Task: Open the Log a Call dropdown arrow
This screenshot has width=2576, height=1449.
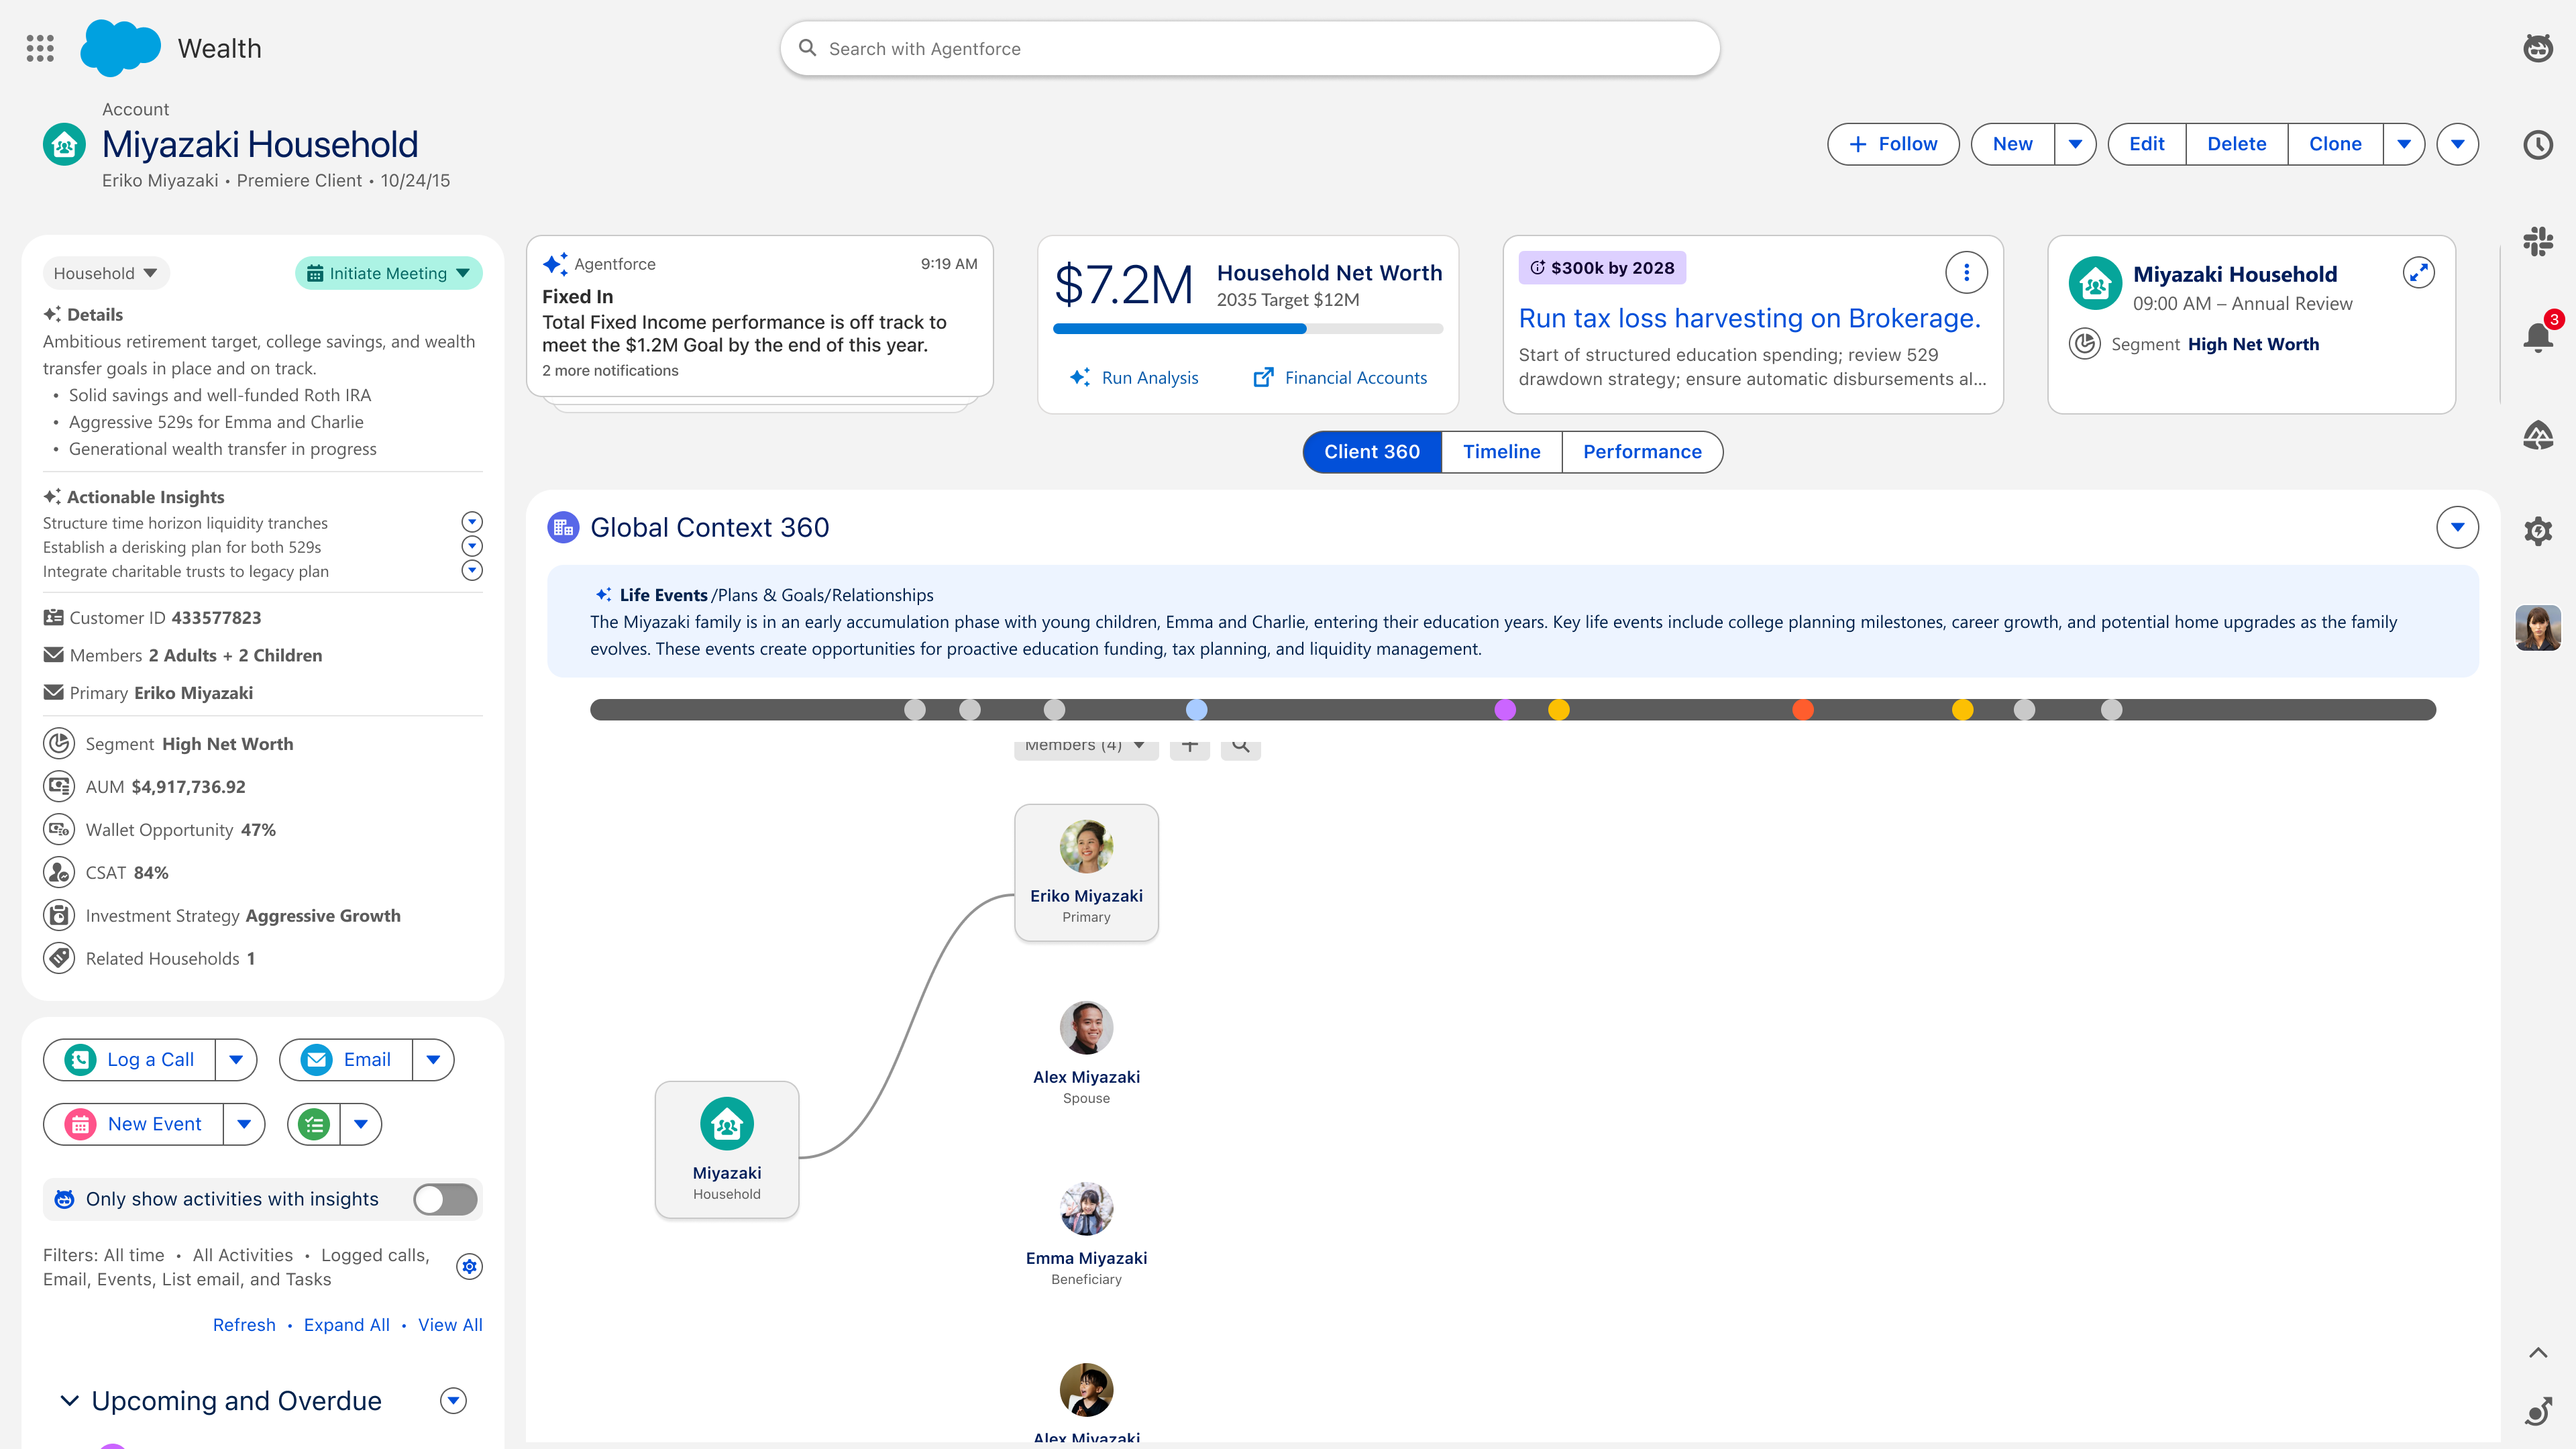Action: 236,1060
